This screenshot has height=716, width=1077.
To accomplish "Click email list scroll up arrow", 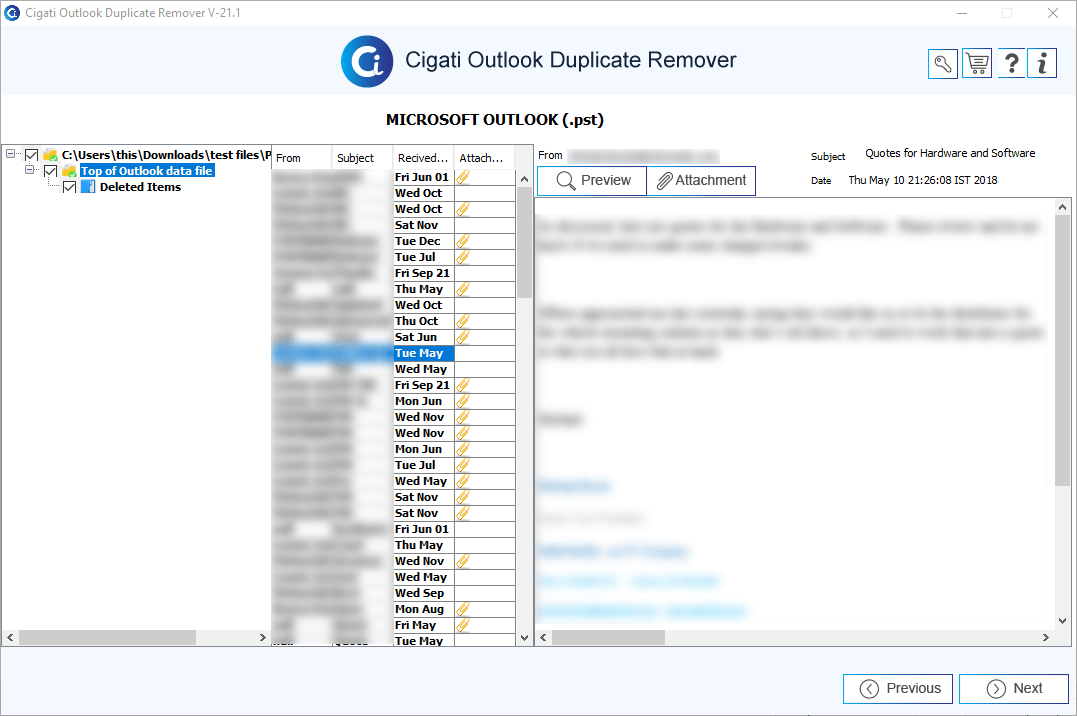I will [524, 179].
